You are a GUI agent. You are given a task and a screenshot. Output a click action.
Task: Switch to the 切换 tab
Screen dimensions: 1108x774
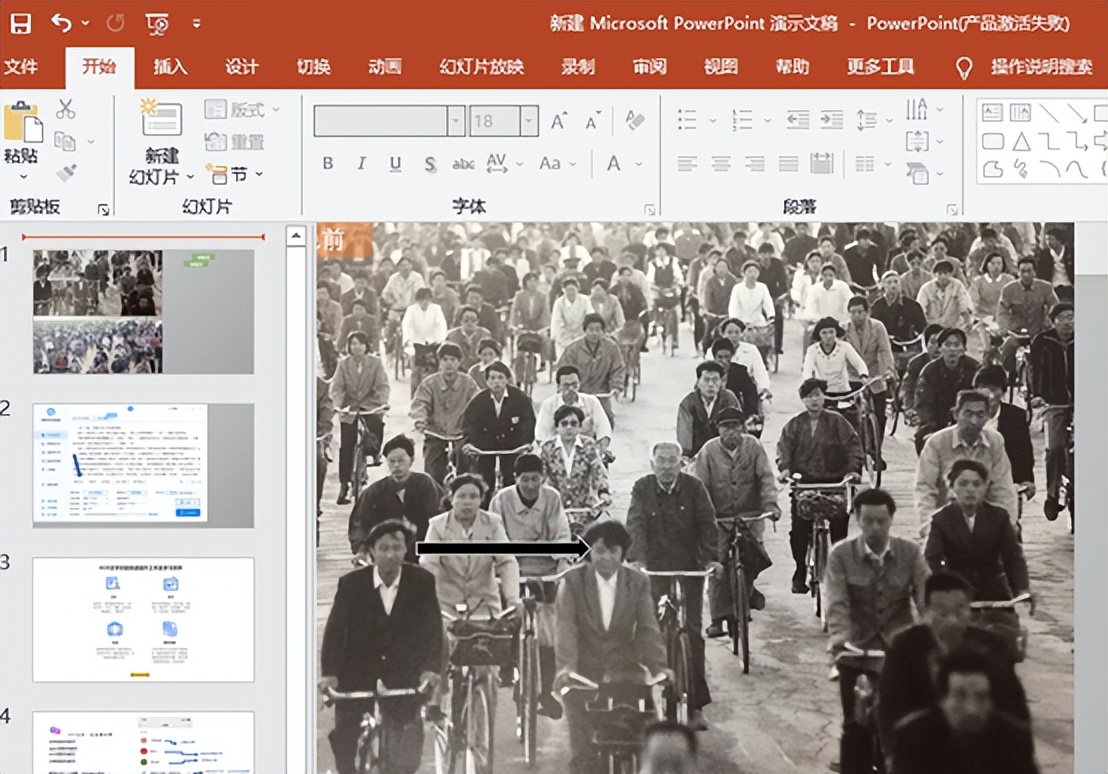[313, 67]
